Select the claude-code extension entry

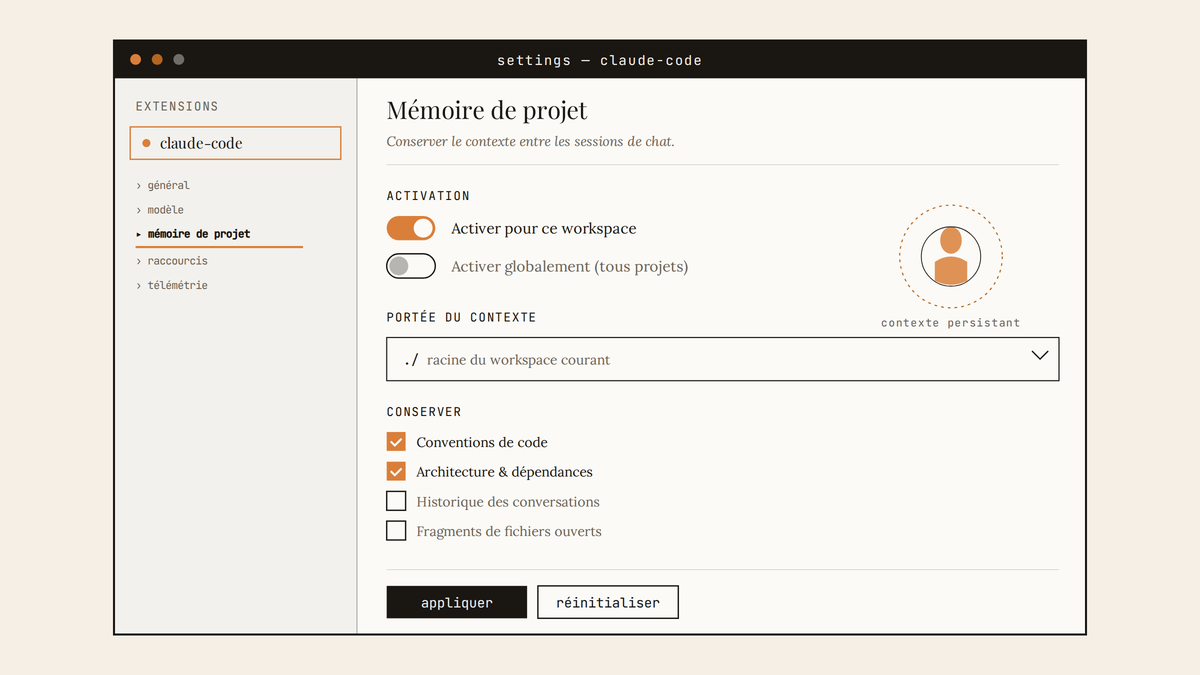click(x=235, y=143)
